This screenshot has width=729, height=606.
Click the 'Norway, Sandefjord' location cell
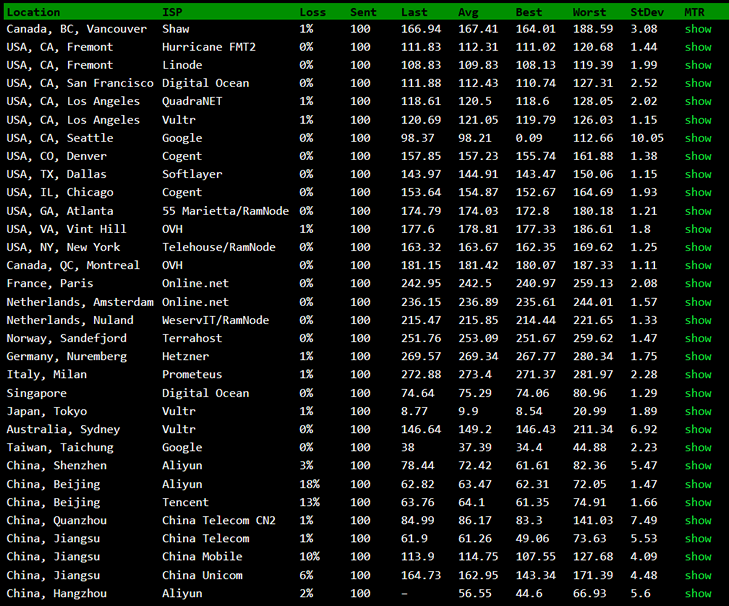(x=66, y=338)
